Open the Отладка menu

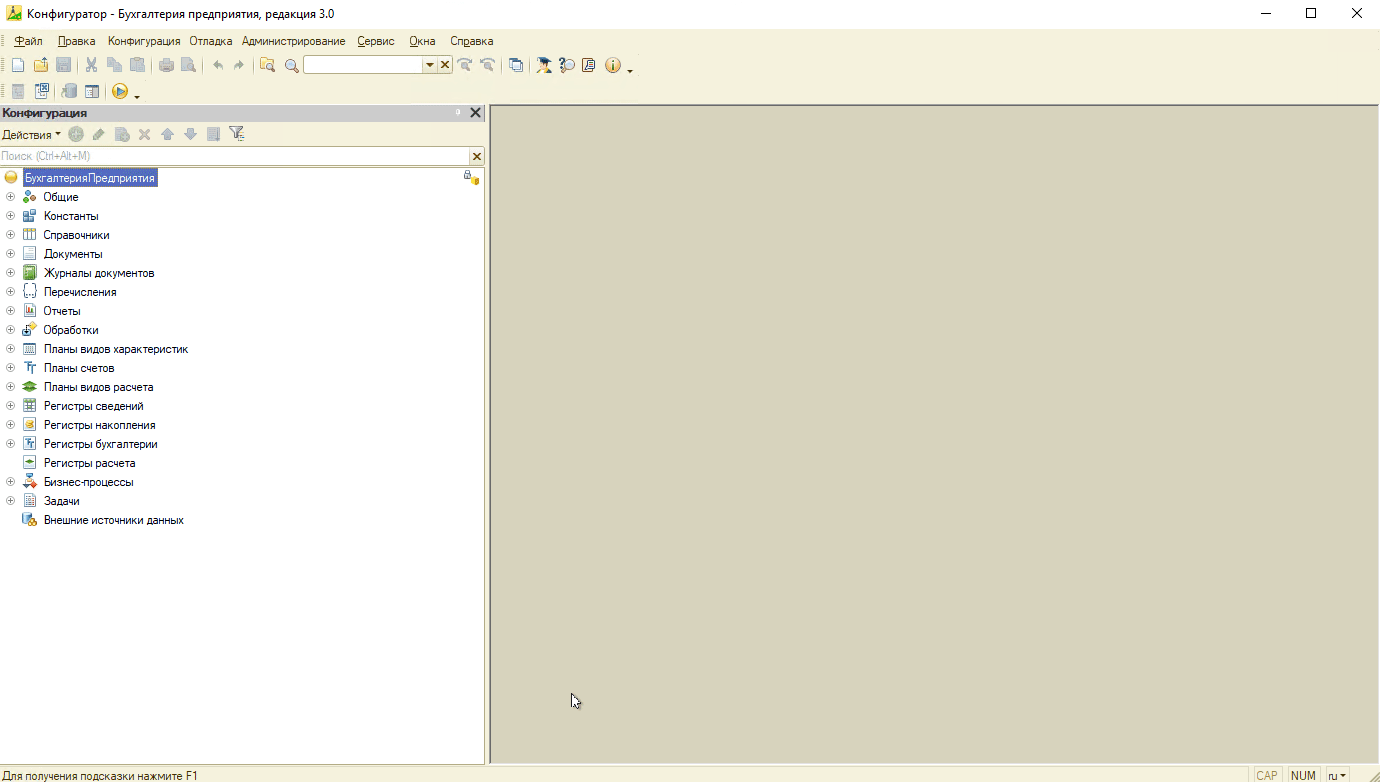(211, 41)
